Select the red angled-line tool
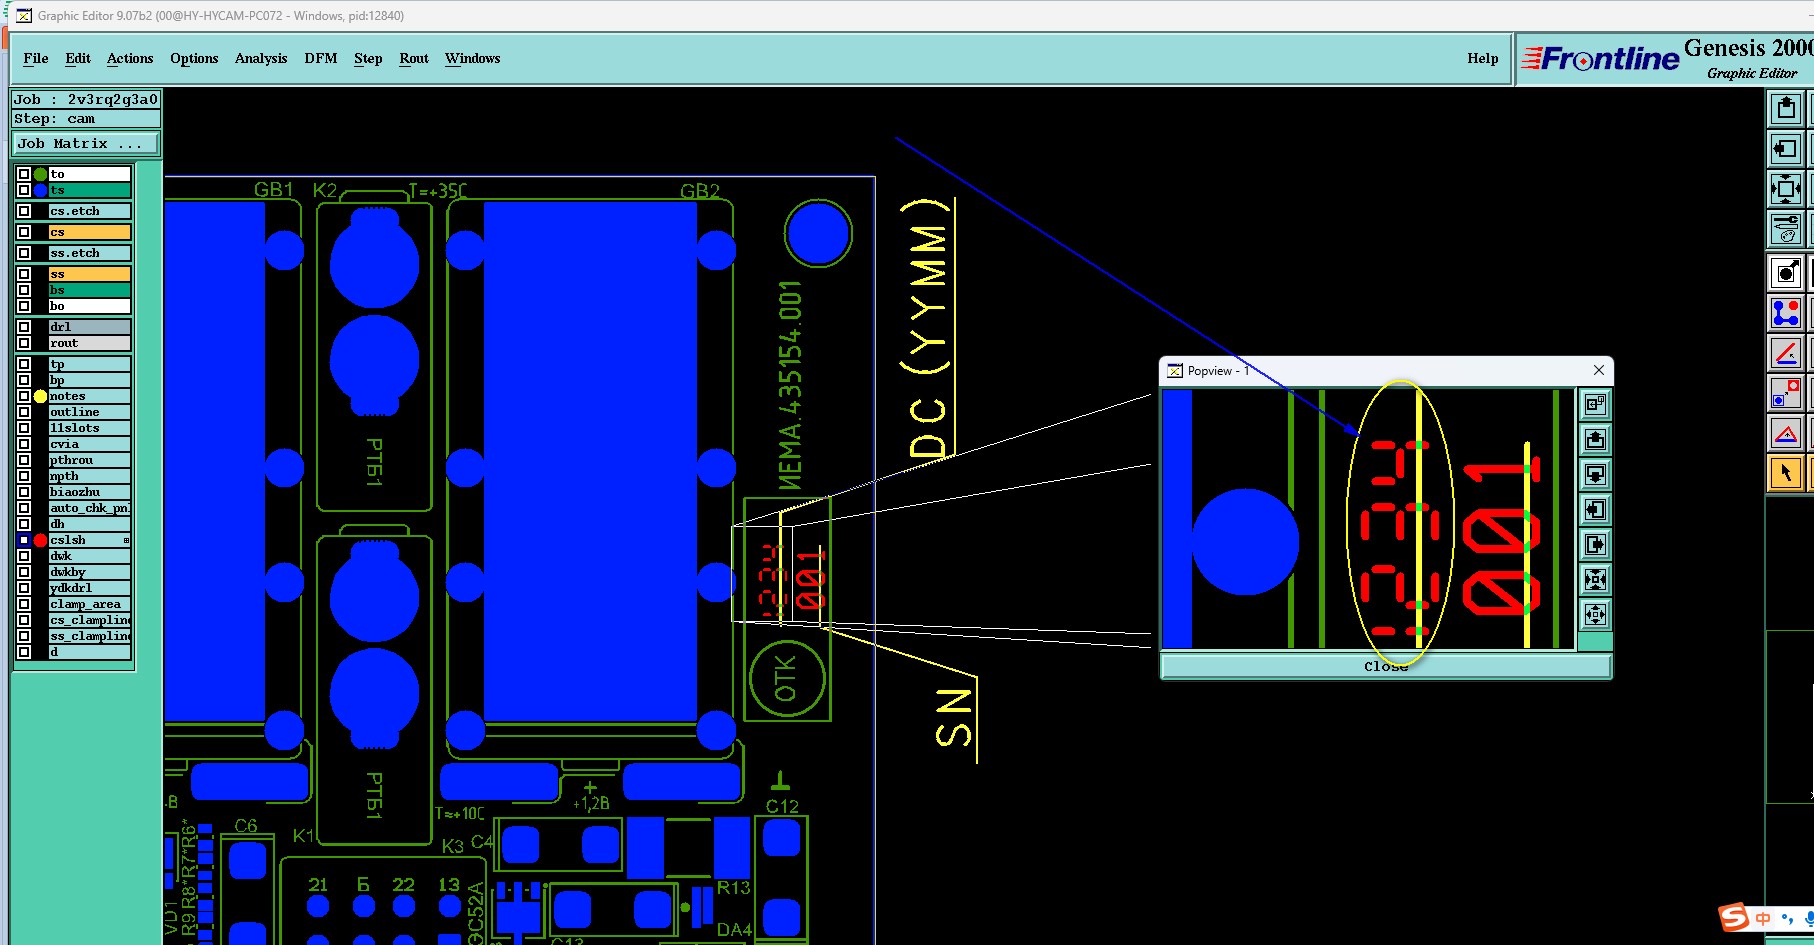Viewport: 1814px width, 945px height. (x=1786, y=353)
